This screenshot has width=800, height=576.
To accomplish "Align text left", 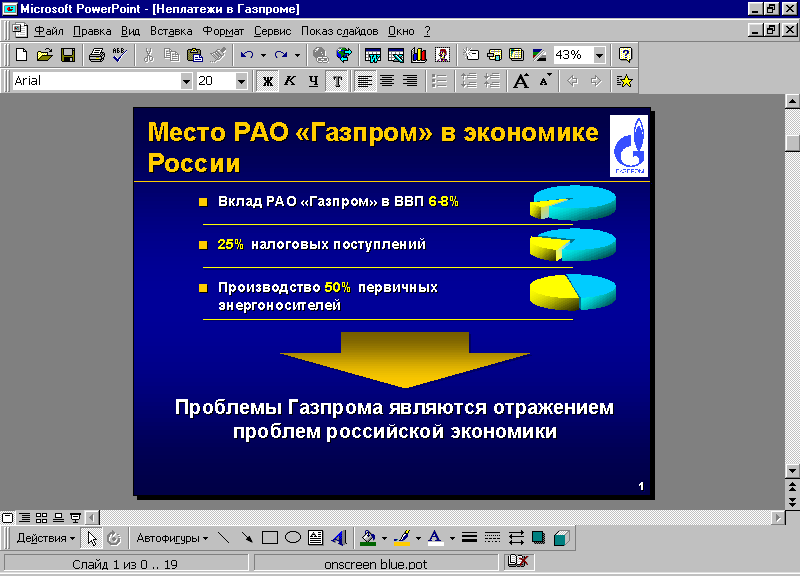I will click(364, 81).
